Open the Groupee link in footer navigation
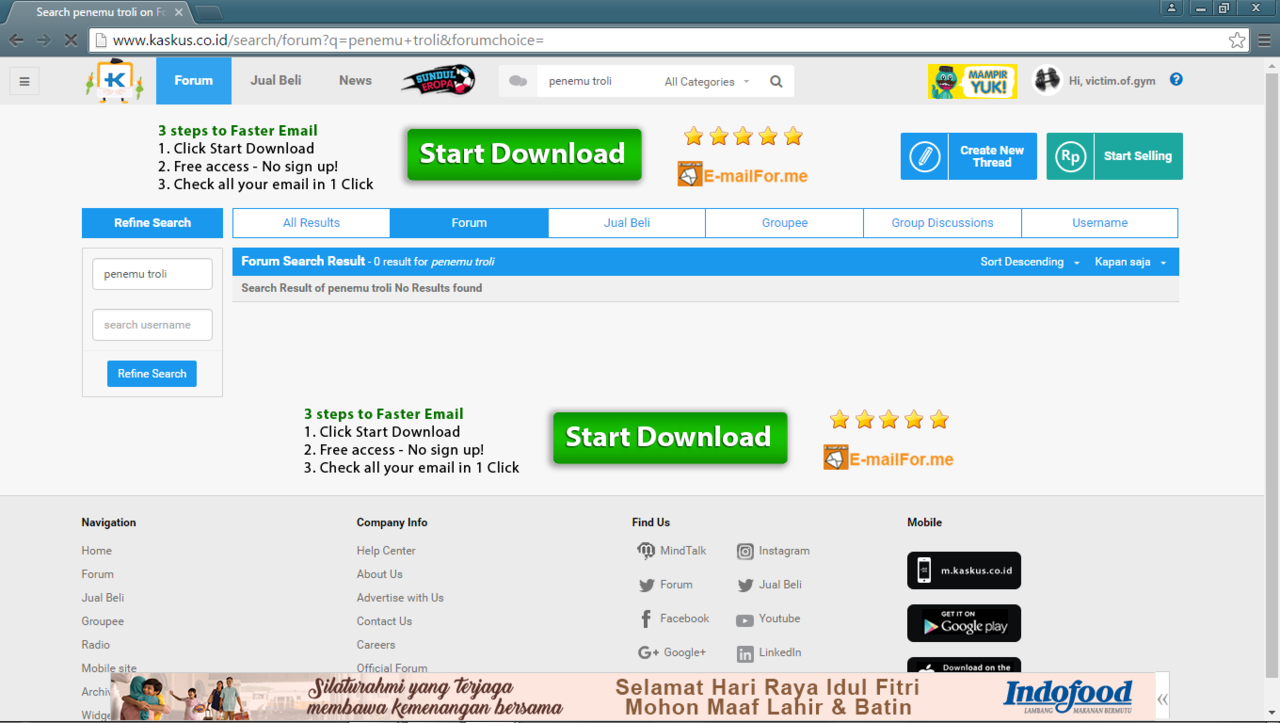The width and height of the screenshot is (1280, 723). (103, 621)
